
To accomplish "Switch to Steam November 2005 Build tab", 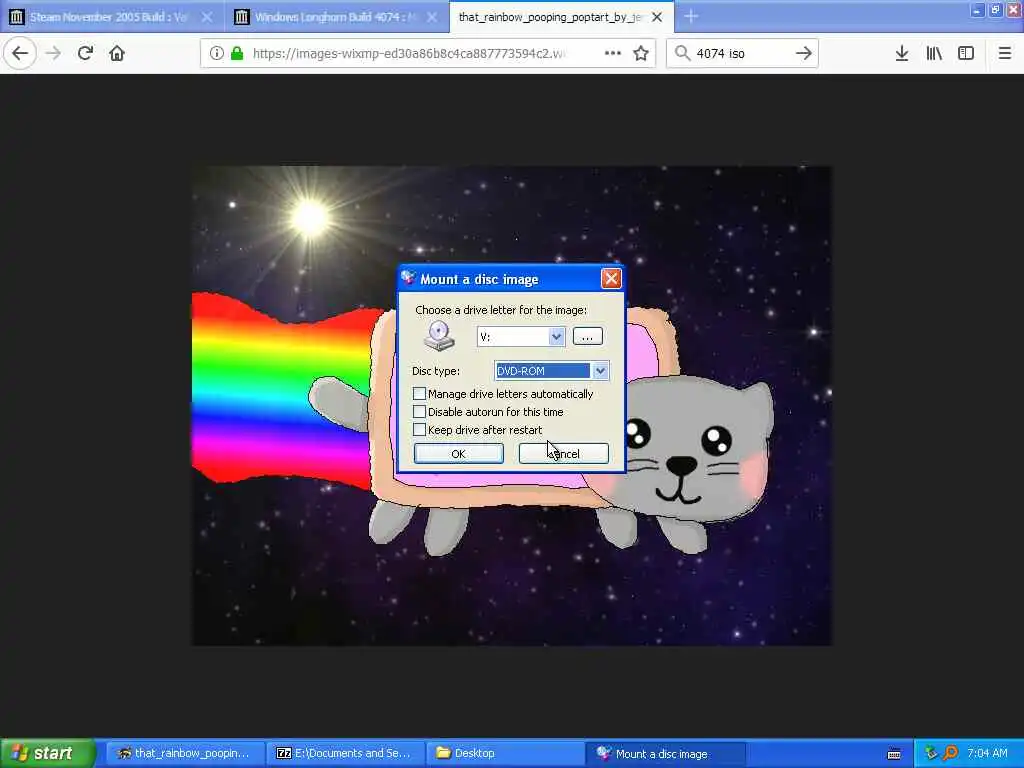I will 112,17.
